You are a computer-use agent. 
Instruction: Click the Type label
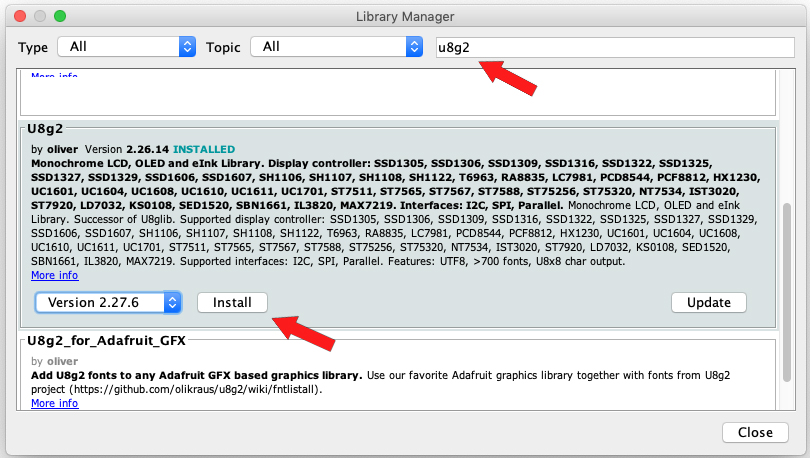point(33,48)
